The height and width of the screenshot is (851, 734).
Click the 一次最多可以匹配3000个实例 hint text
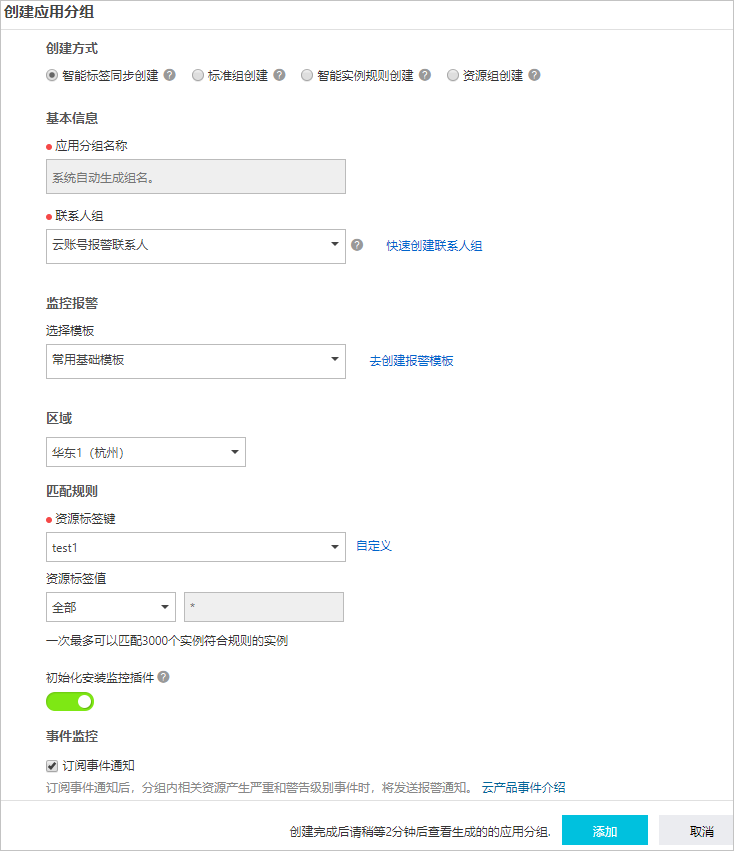coord(167,641)
